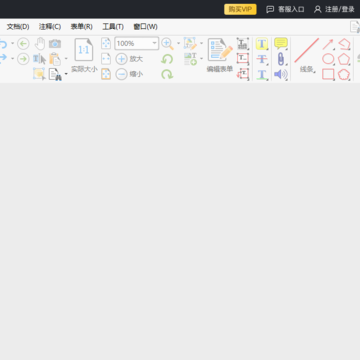Screen dimensions: 360x360
Task: Rotate view clockwise with green arrow
Action: 167,74
